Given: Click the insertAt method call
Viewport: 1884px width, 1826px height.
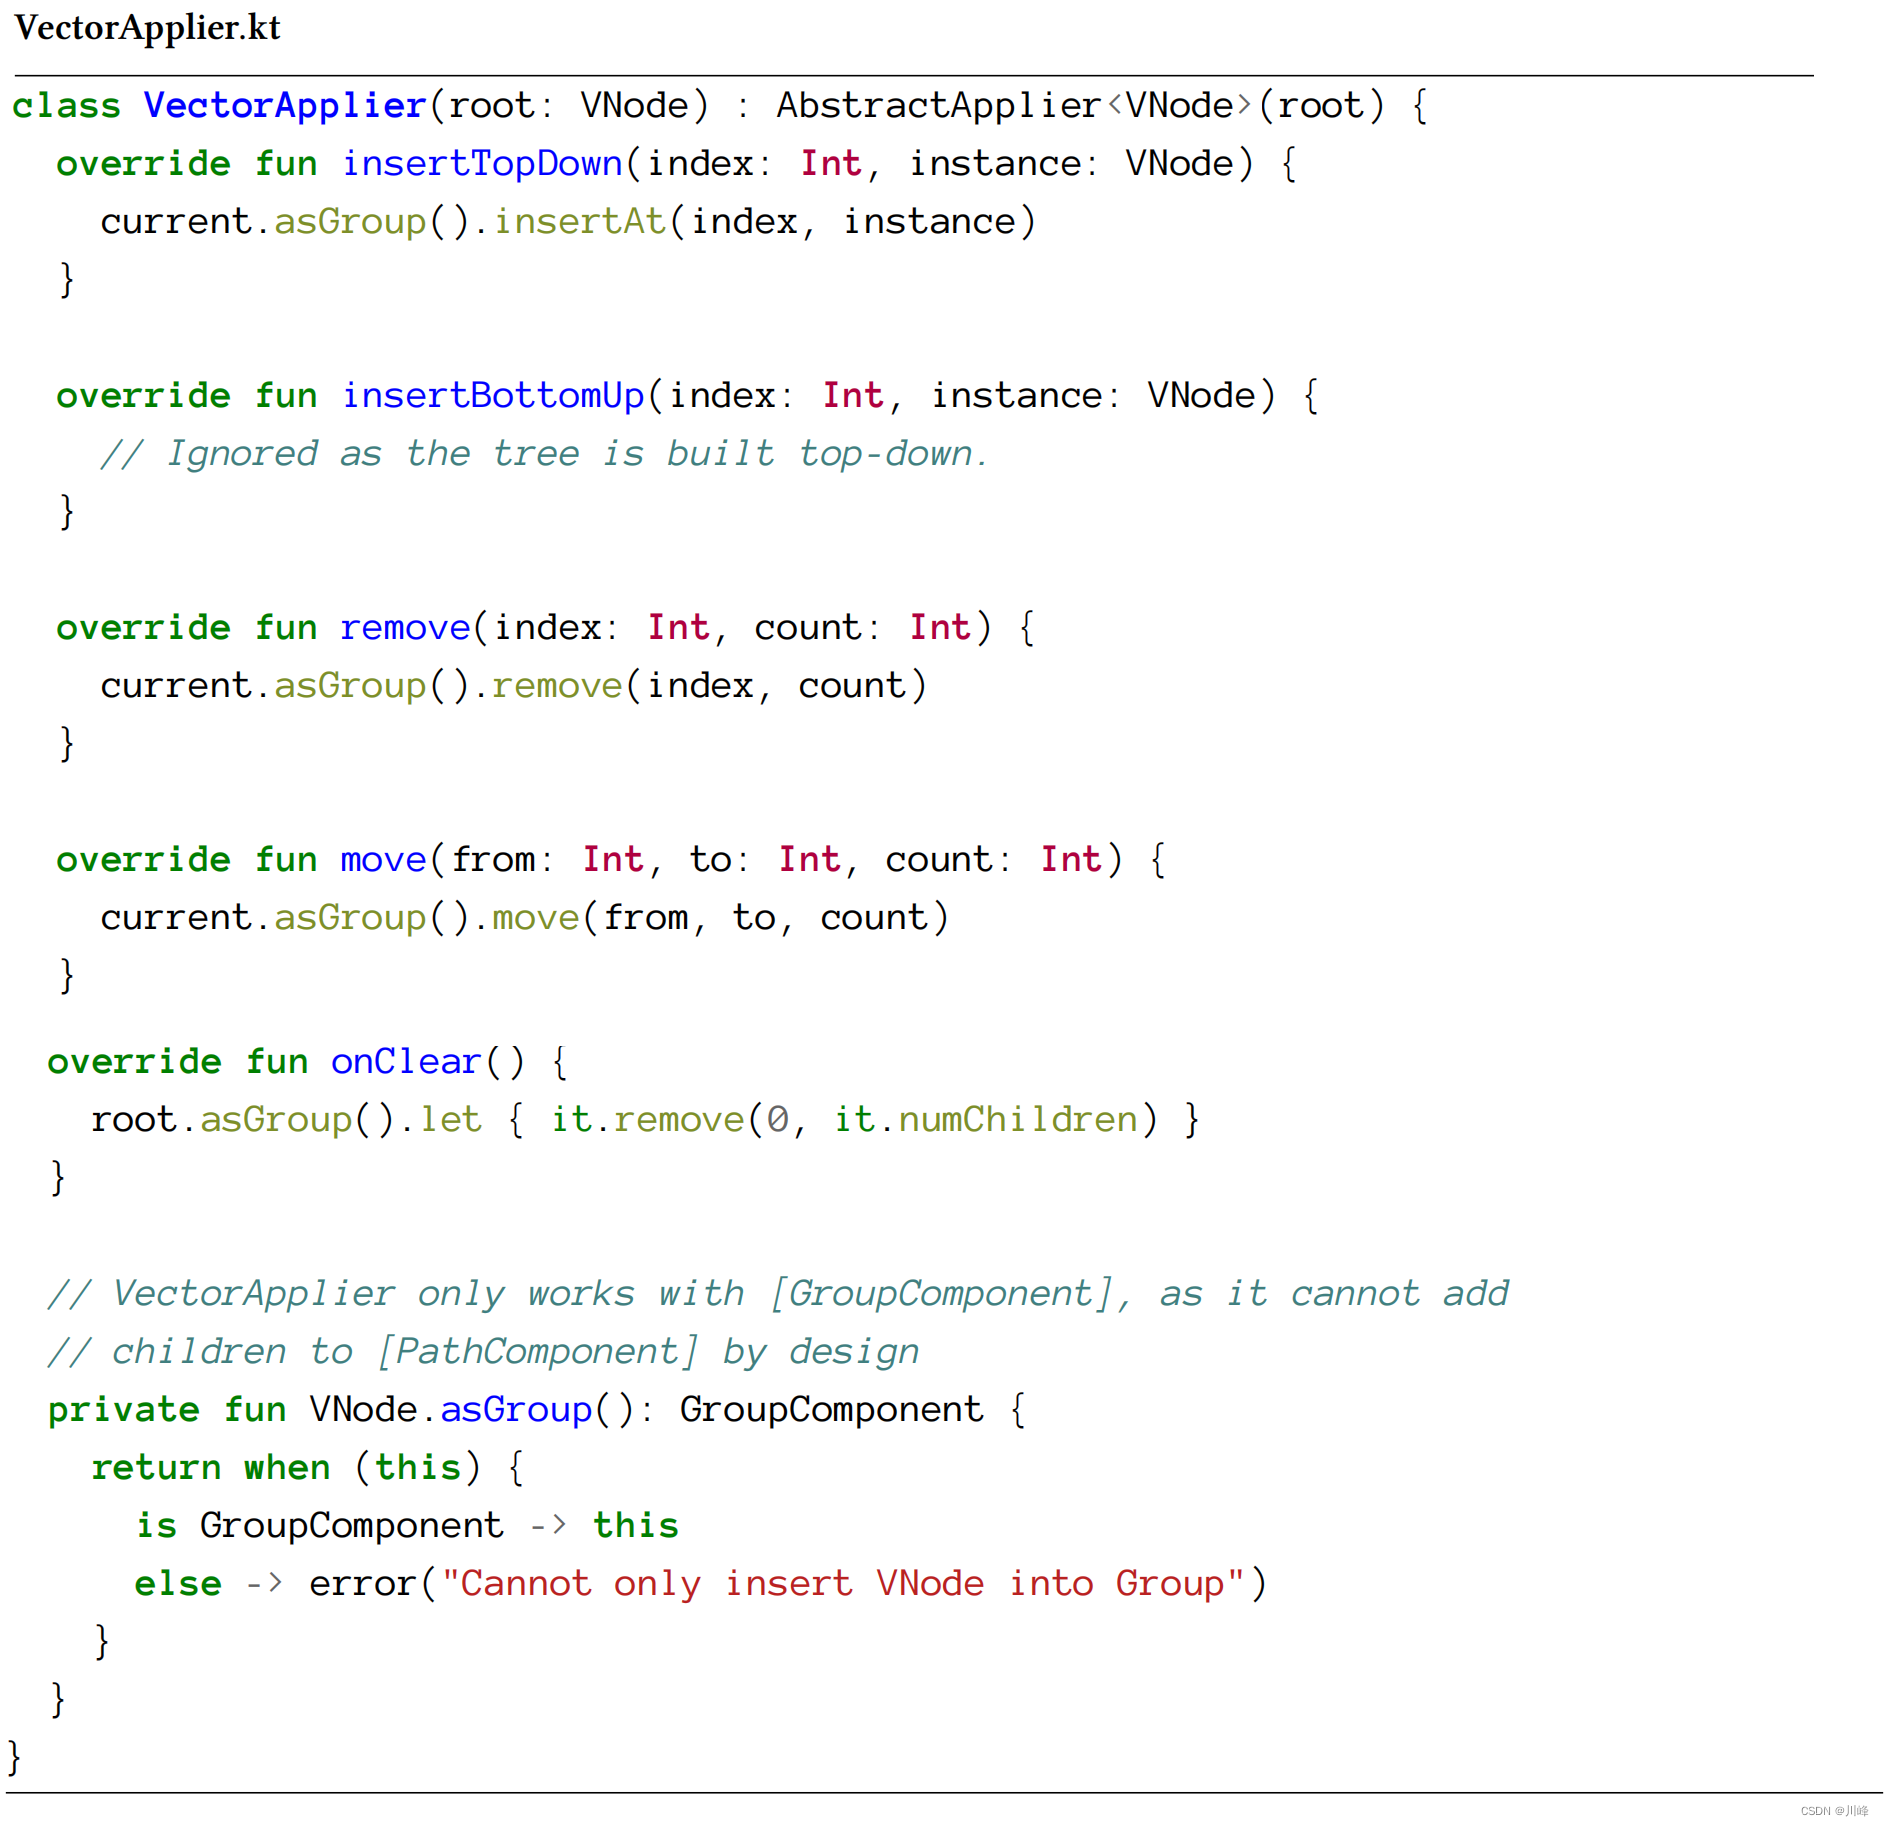Looking at the screenshot, I should click(579, 221).
